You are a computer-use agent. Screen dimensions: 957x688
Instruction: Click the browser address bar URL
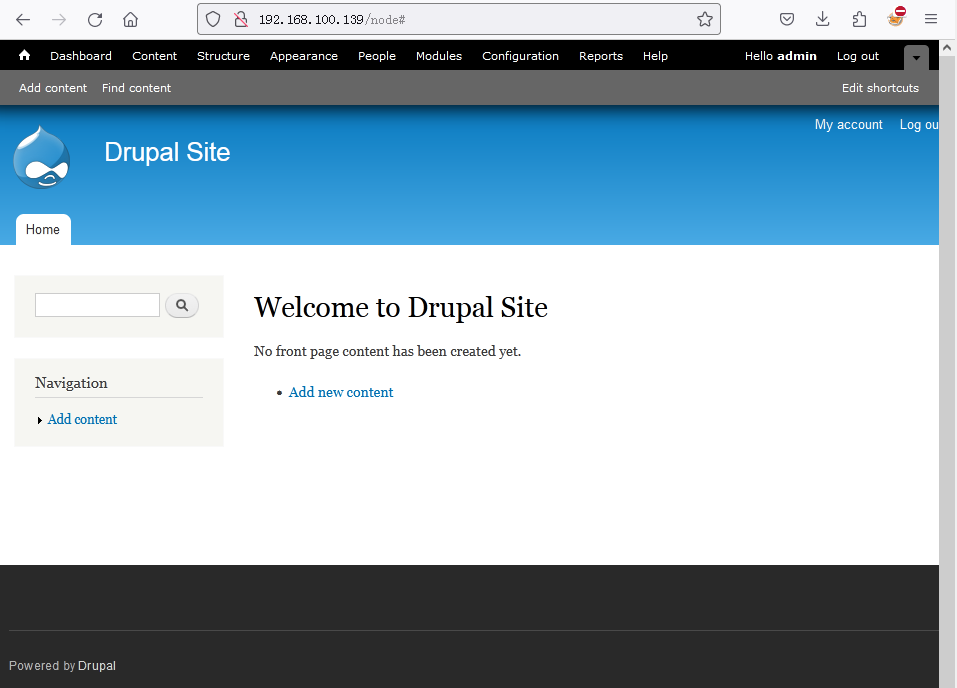[332, 20]
